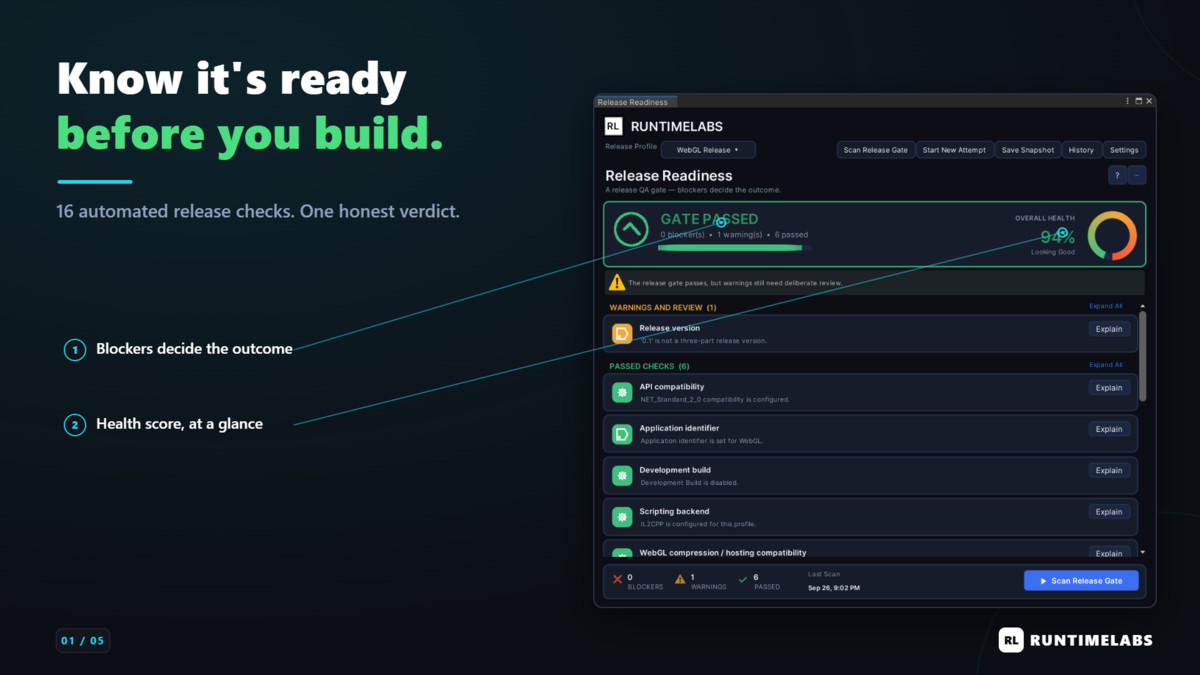Click the collapse dash button beside help
The height and width of the screenshot is (675, 1200).
[1137, 175]
